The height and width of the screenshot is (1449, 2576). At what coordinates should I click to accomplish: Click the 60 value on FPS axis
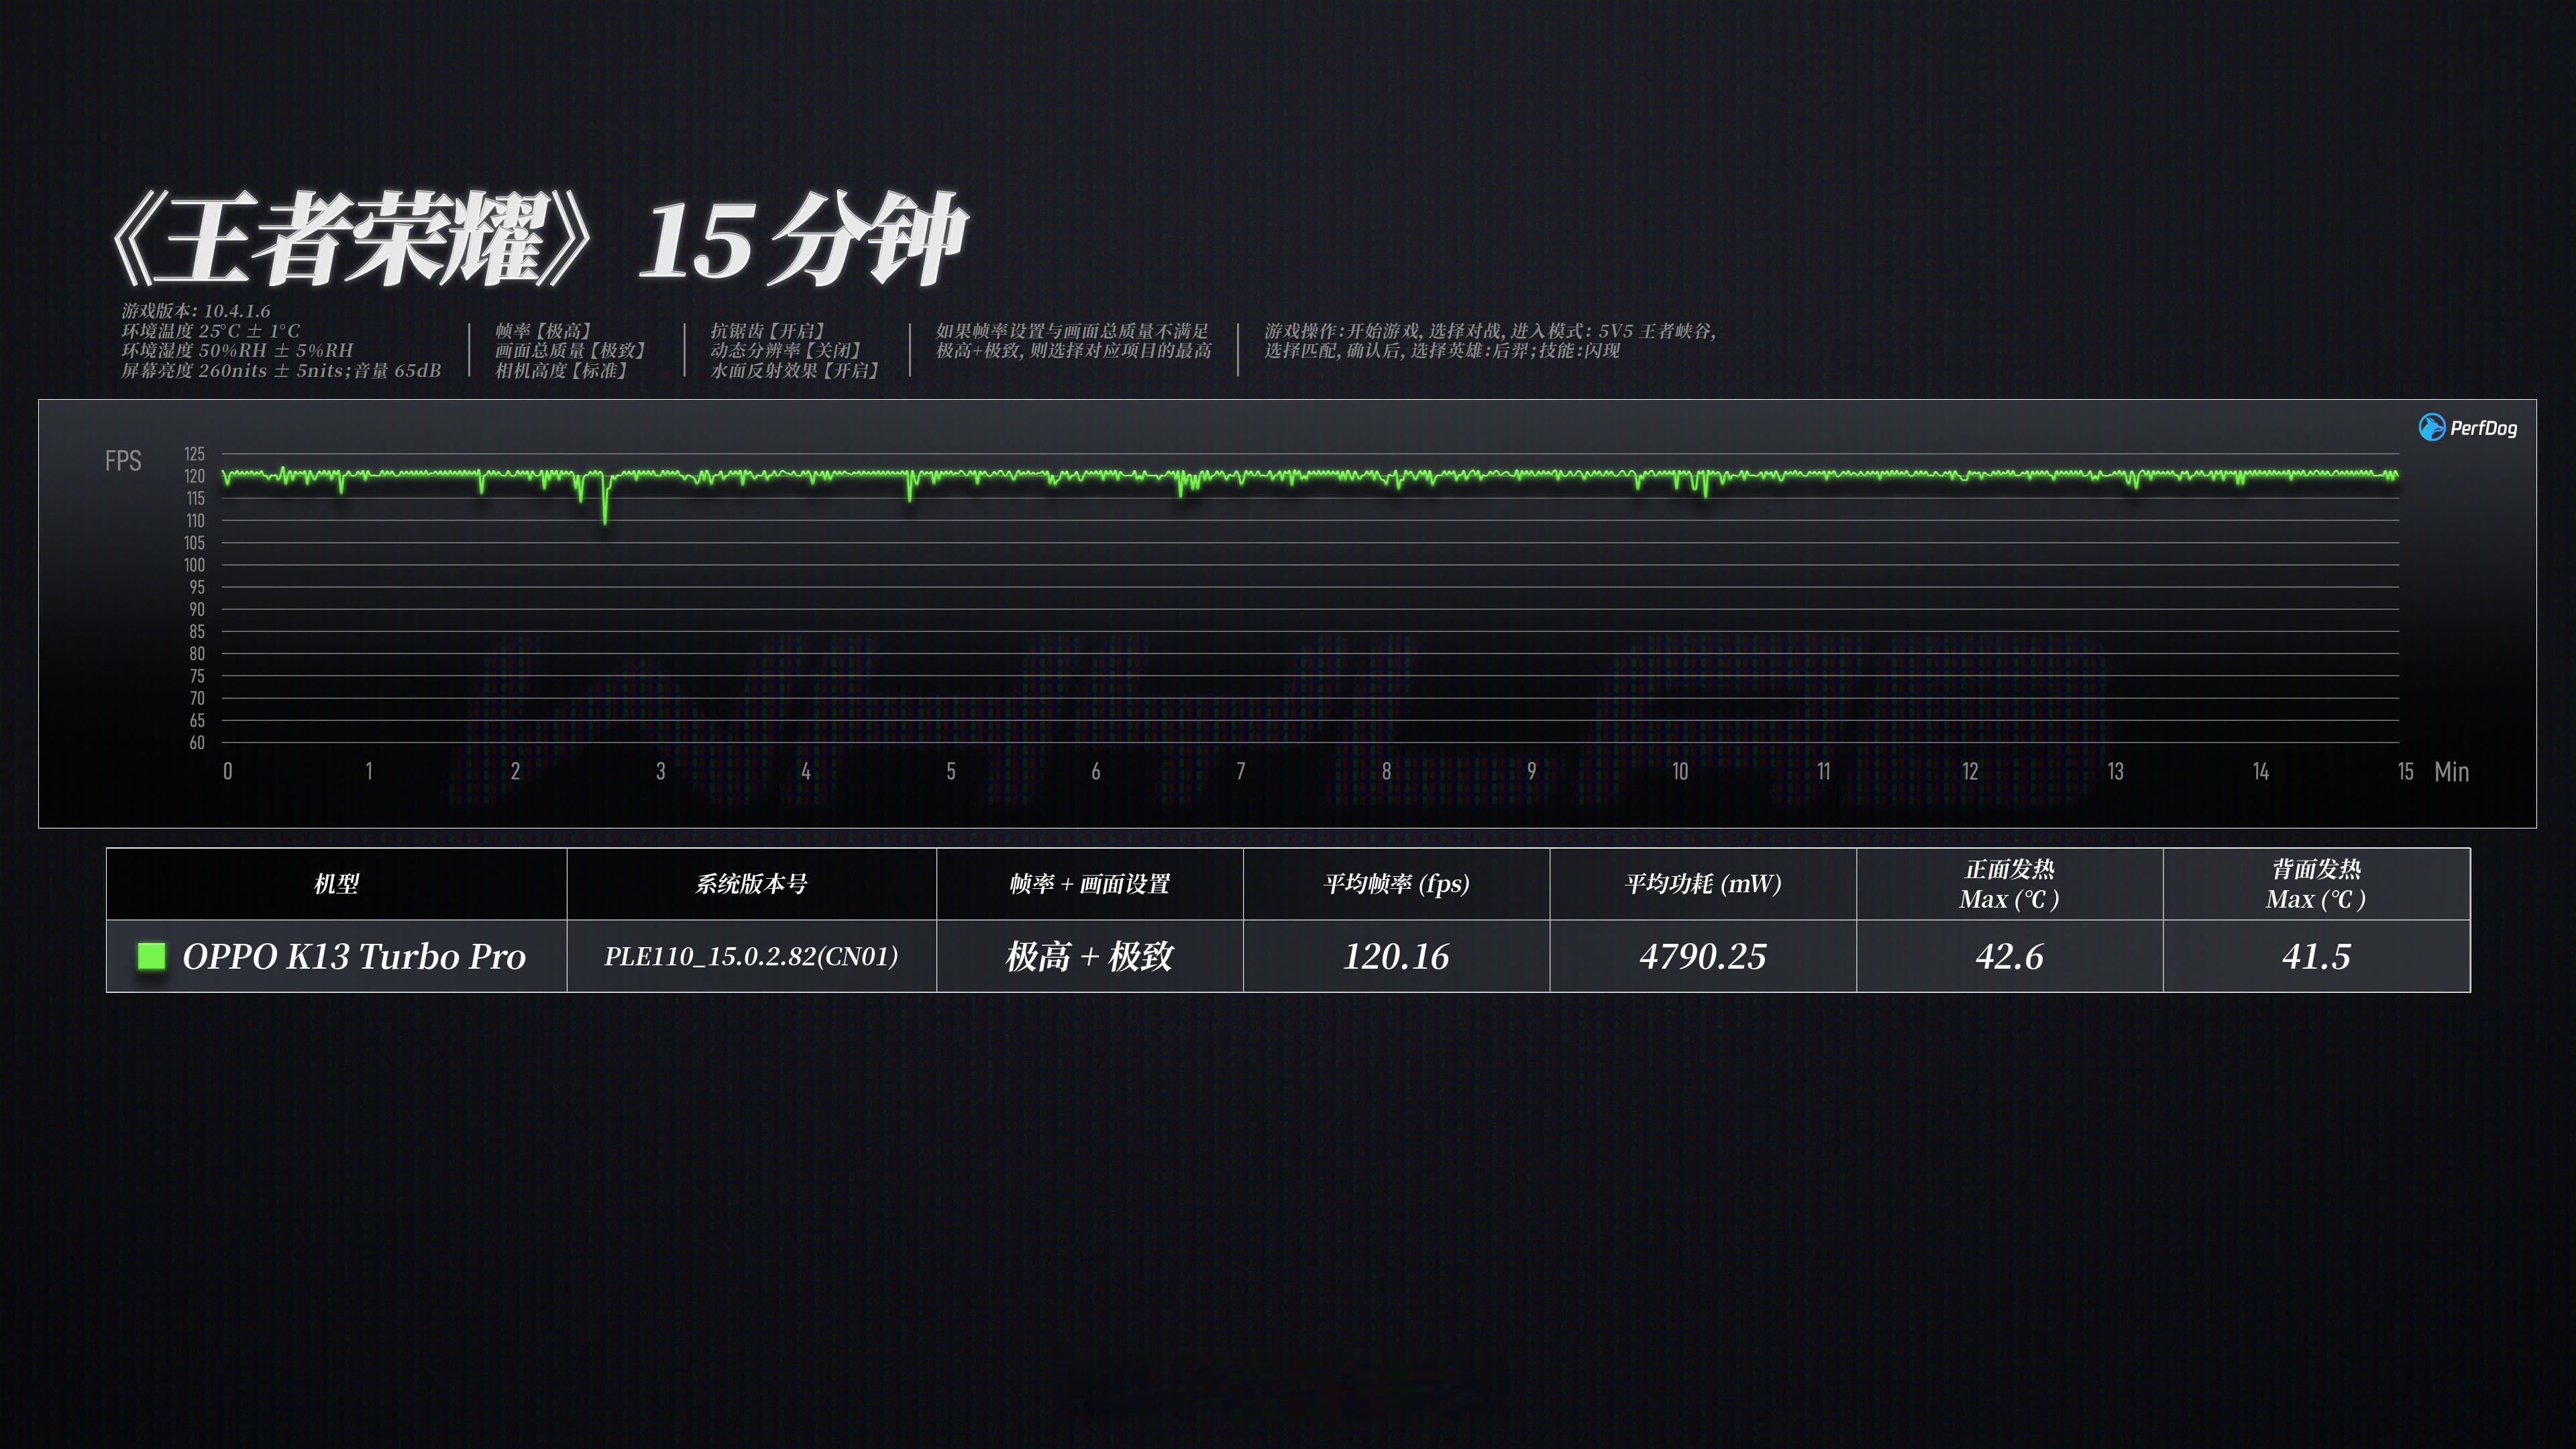(197, 743)
